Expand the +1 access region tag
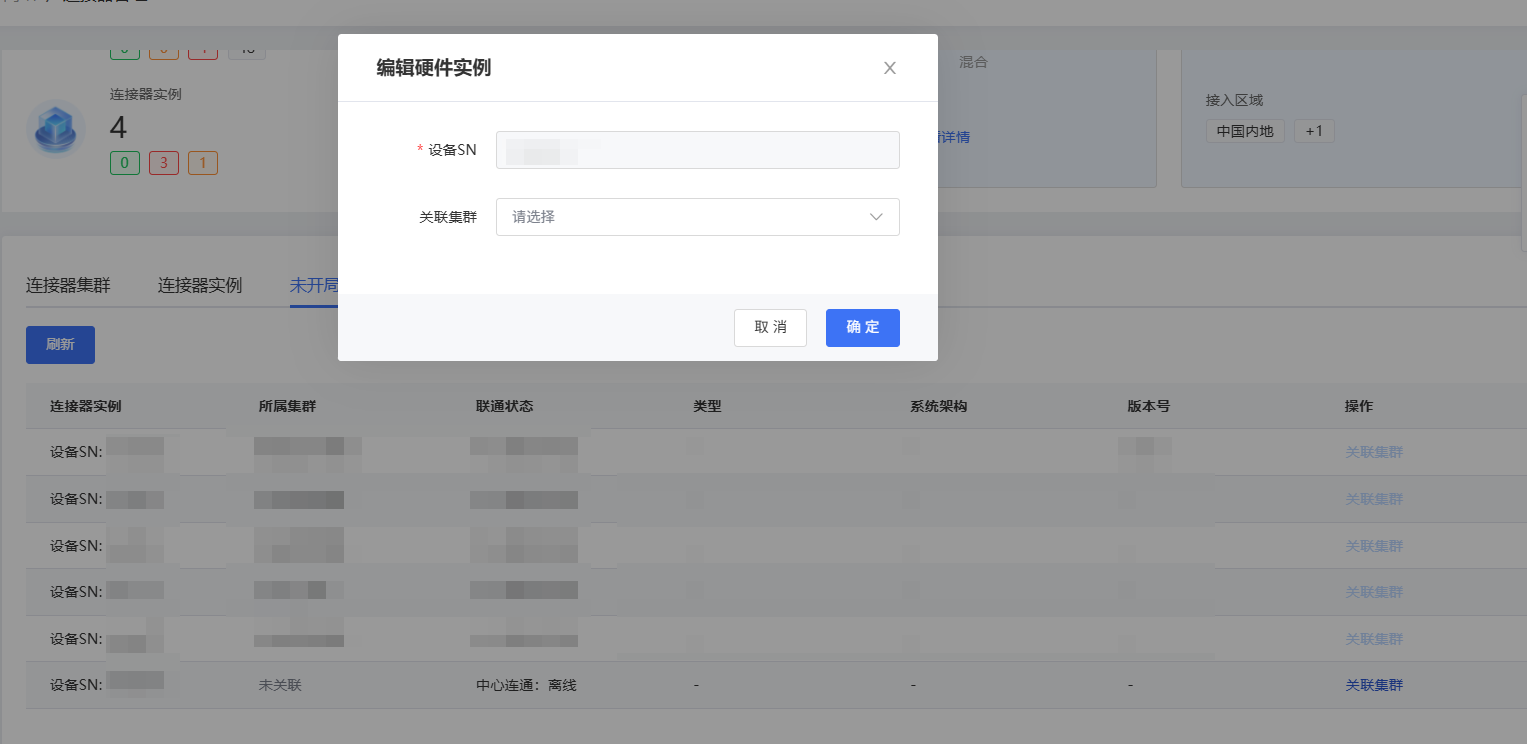 pos(1314,131)
